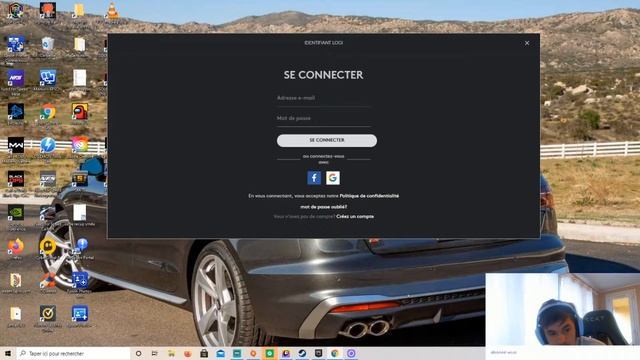Select the Modern Warfare MW desktop icon
The image size is (640, 360).
[x=16, y=145]
